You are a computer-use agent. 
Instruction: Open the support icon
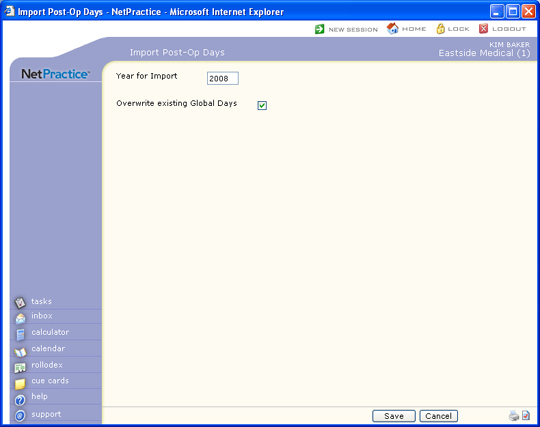click(20, 416)
